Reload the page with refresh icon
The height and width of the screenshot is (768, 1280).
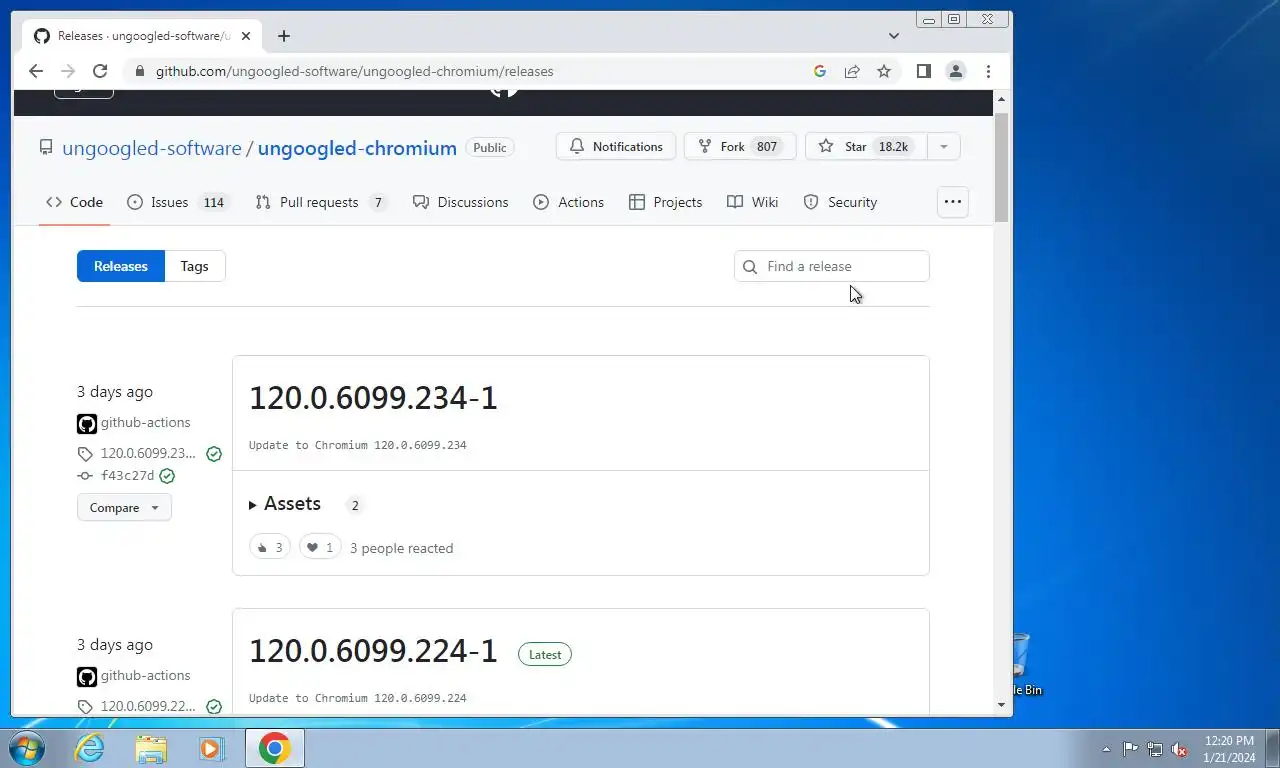(100, 71)
